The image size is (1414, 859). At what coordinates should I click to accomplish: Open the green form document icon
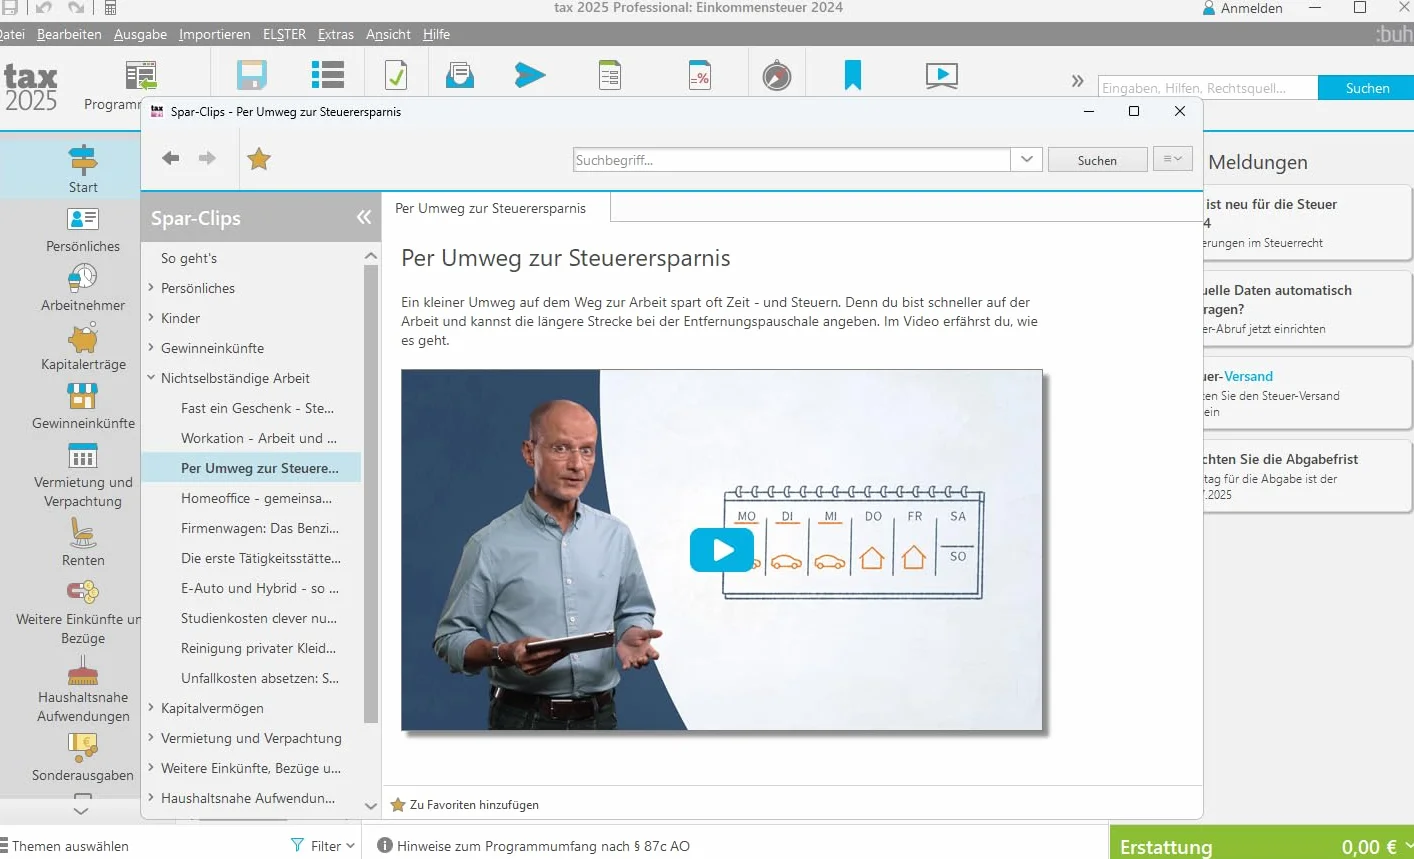(610, 75)
